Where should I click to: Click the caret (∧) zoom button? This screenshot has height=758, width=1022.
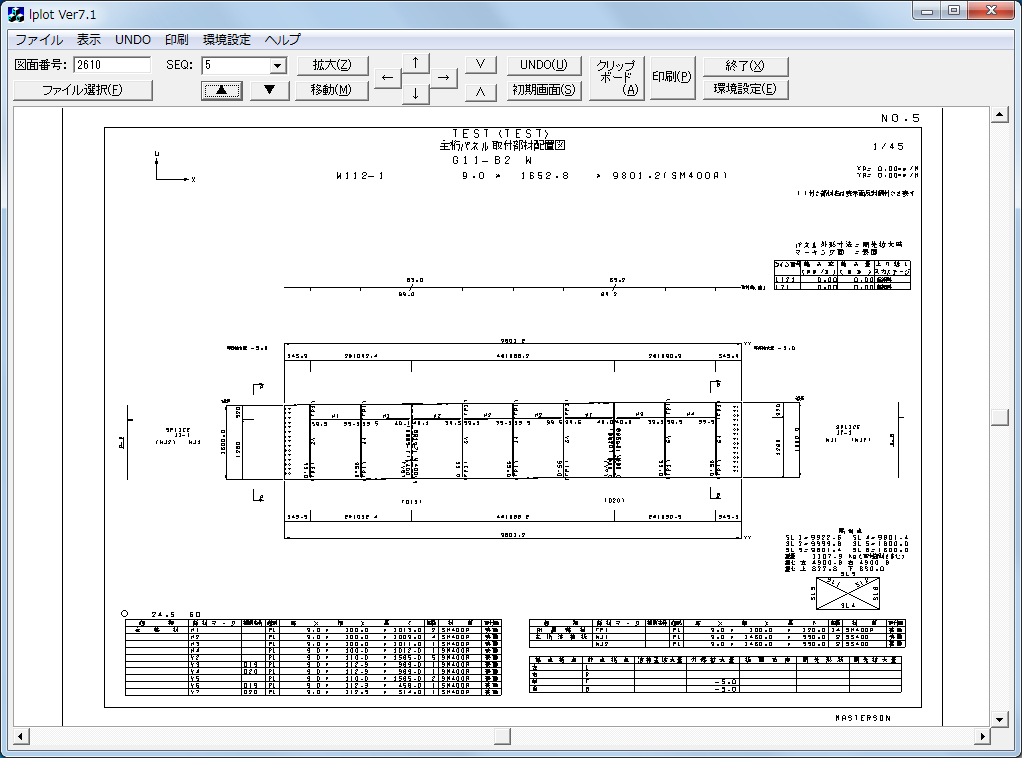coord(481,90)
